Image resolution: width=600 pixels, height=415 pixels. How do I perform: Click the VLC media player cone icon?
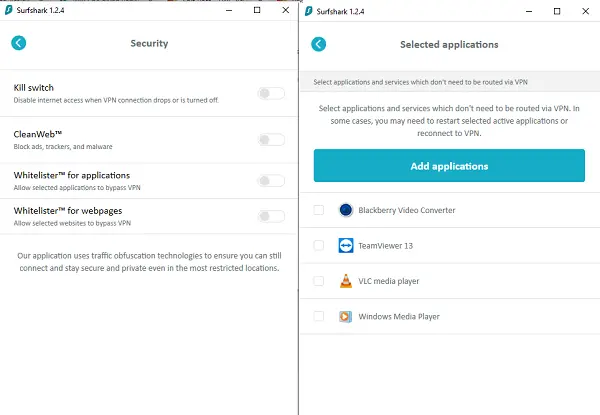click(x=346, y=281)
